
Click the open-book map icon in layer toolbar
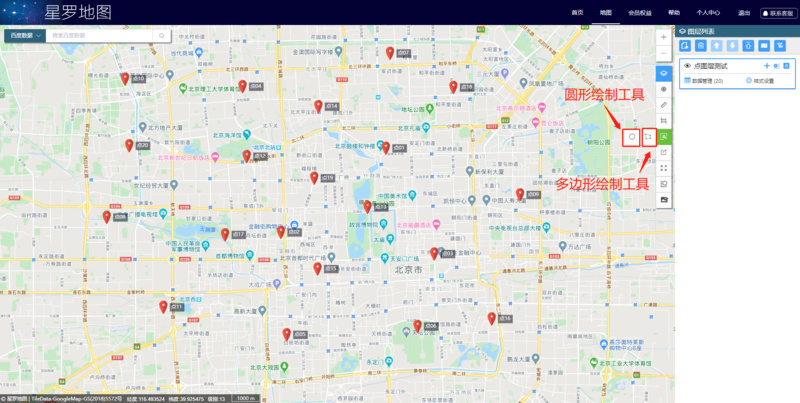pos(764,46)
